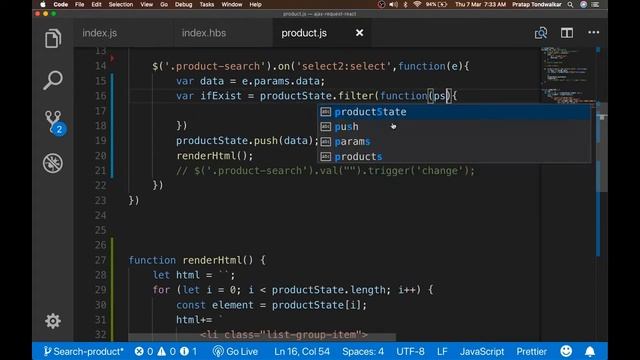The height and width of the screenshot is (360, 640).
Task: Open the Debug menu
Action: pyautogui.click(x=184, y=4)
